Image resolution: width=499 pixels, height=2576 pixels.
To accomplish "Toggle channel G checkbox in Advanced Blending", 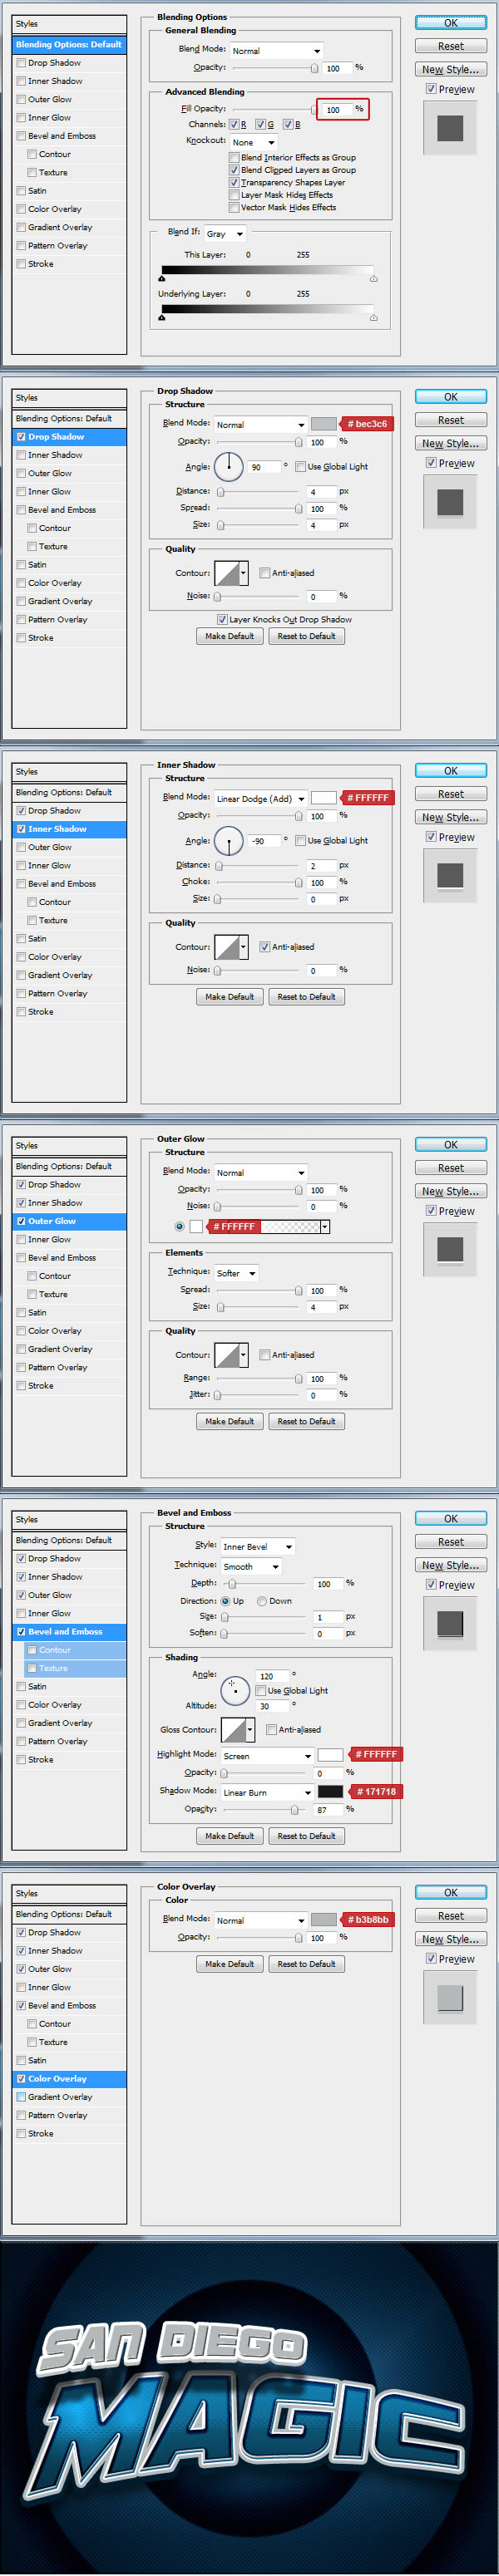I will coord(260,125).
